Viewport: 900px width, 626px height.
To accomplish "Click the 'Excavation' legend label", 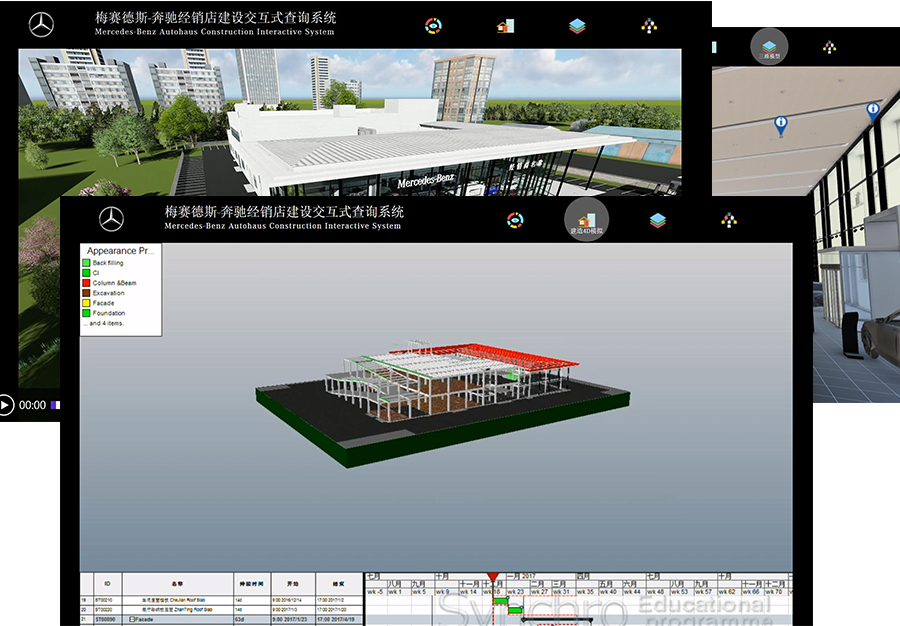I will 108,293.
